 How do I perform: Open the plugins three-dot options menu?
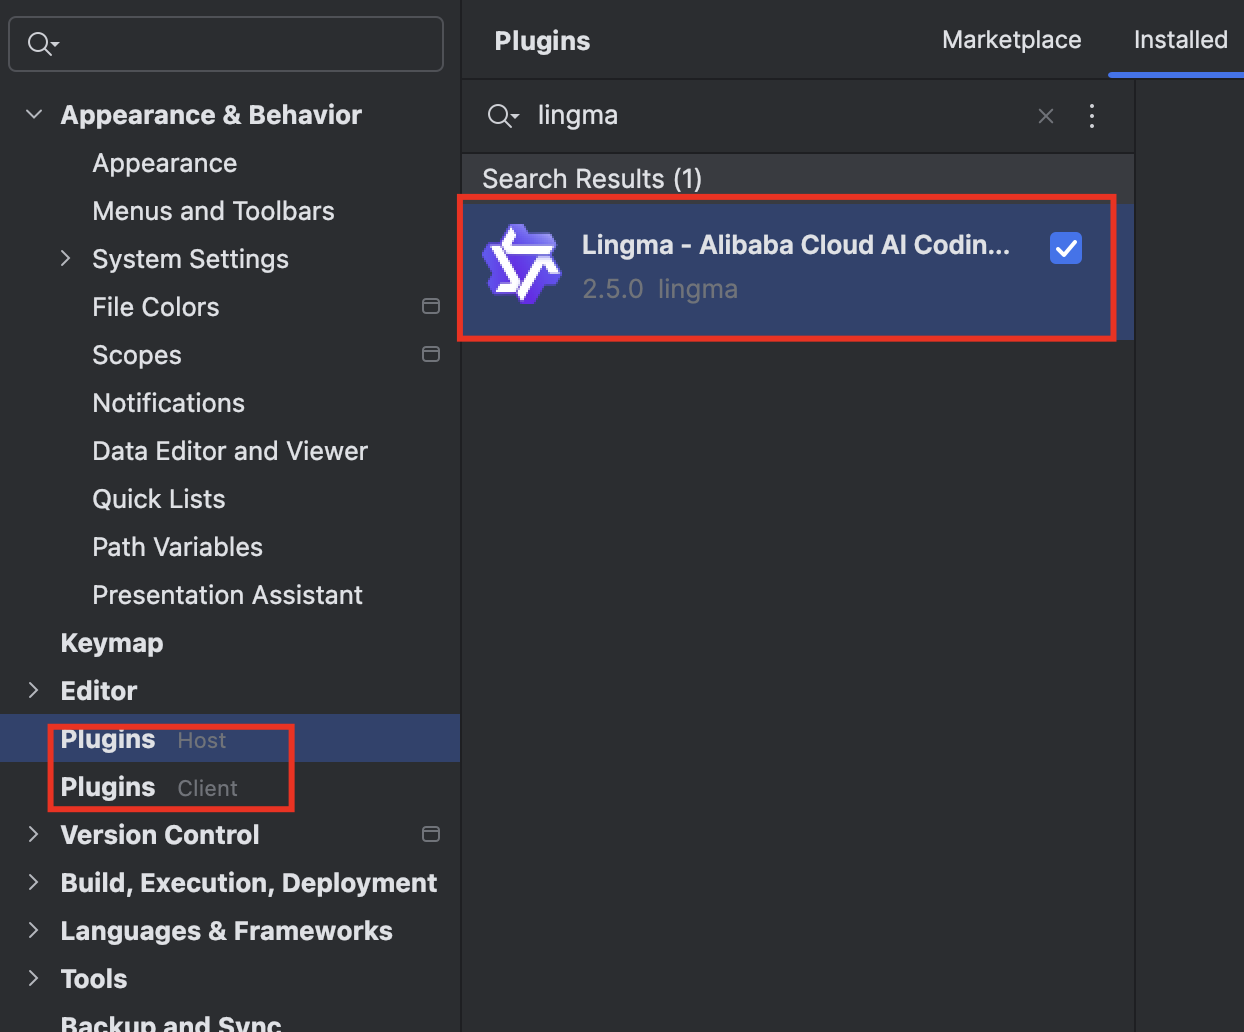click(1092, 116)
